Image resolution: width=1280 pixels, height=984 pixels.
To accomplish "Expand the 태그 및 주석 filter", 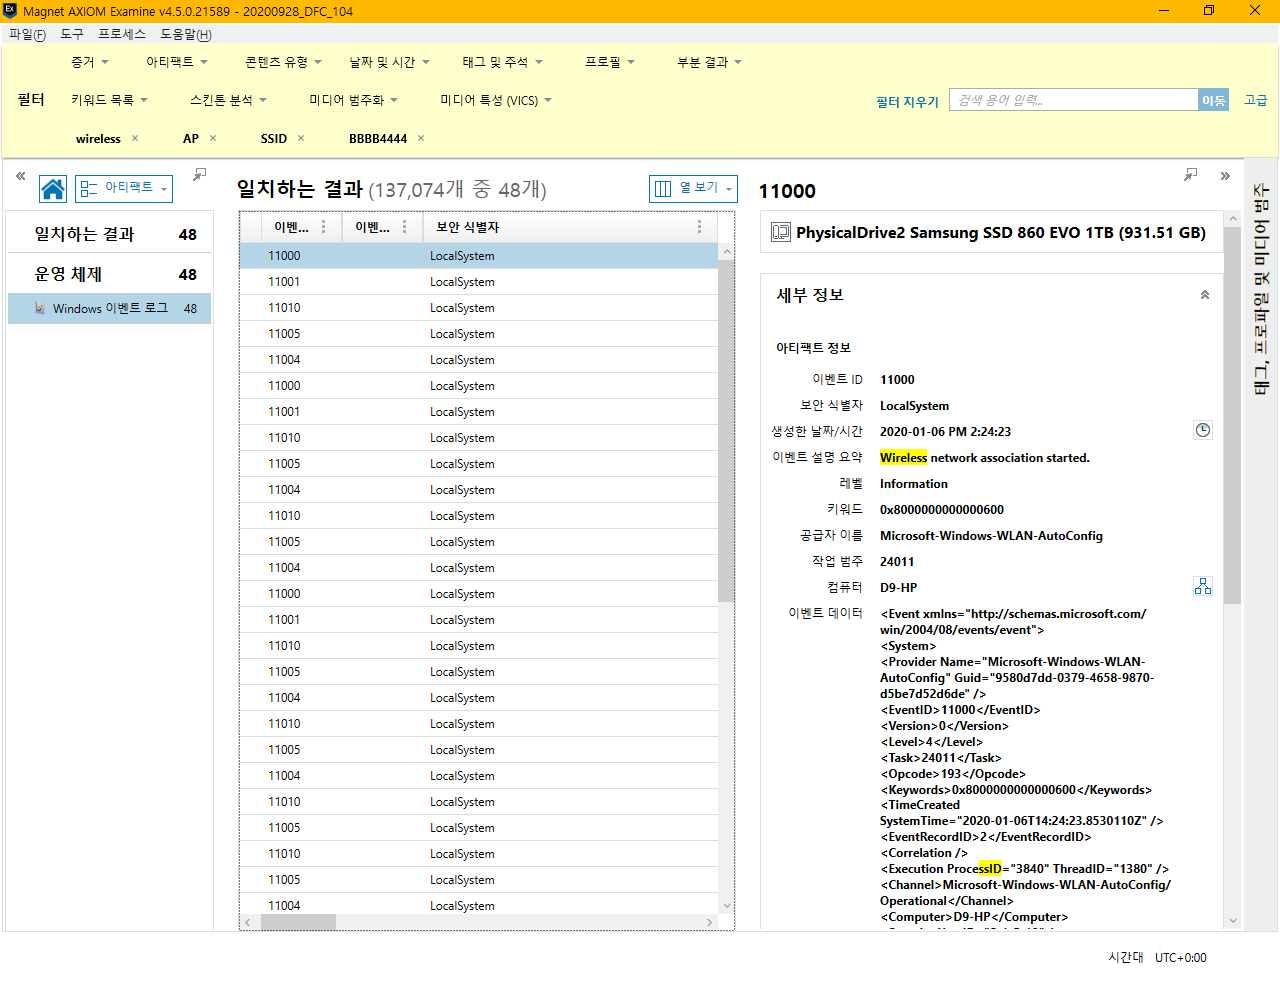I will pos(502,62).
